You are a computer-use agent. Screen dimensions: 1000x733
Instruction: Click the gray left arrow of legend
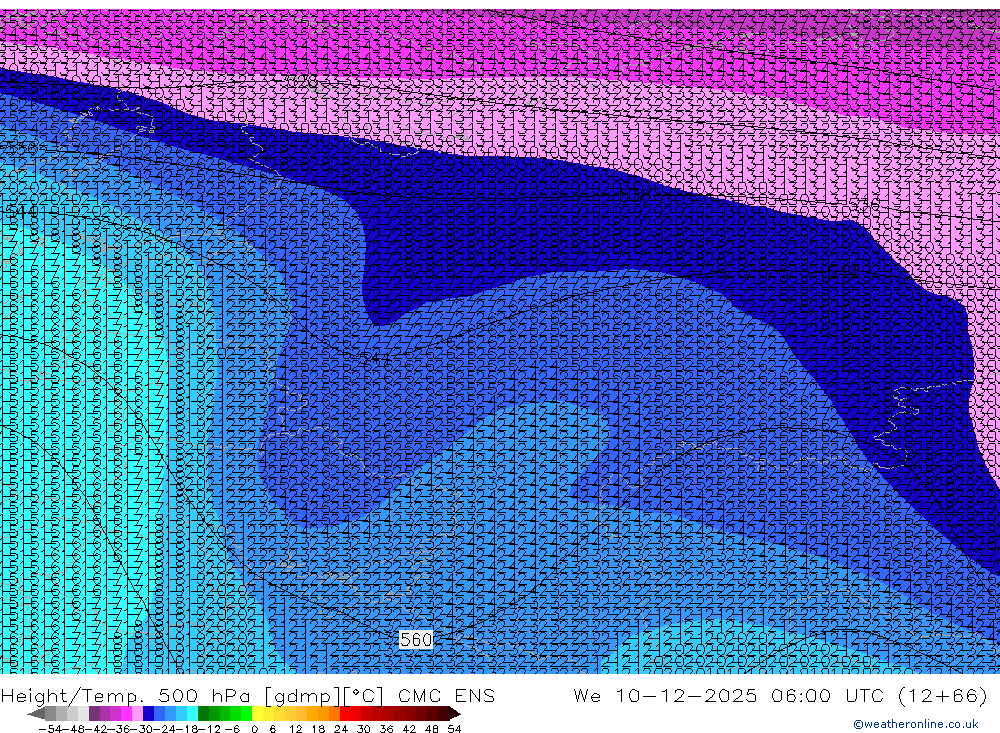(x=36, y=713)
